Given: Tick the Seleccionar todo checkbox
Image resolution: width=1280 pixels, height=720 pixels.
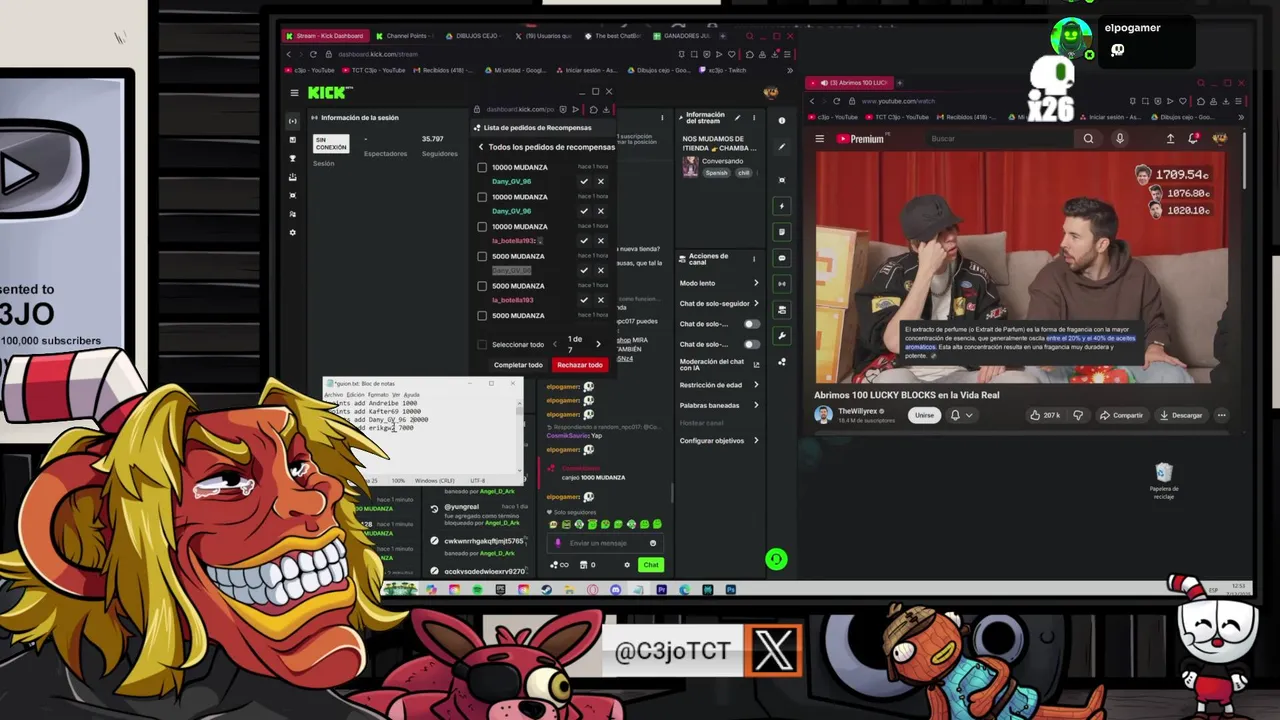Looking at the screenshot, I should [482, 345].
